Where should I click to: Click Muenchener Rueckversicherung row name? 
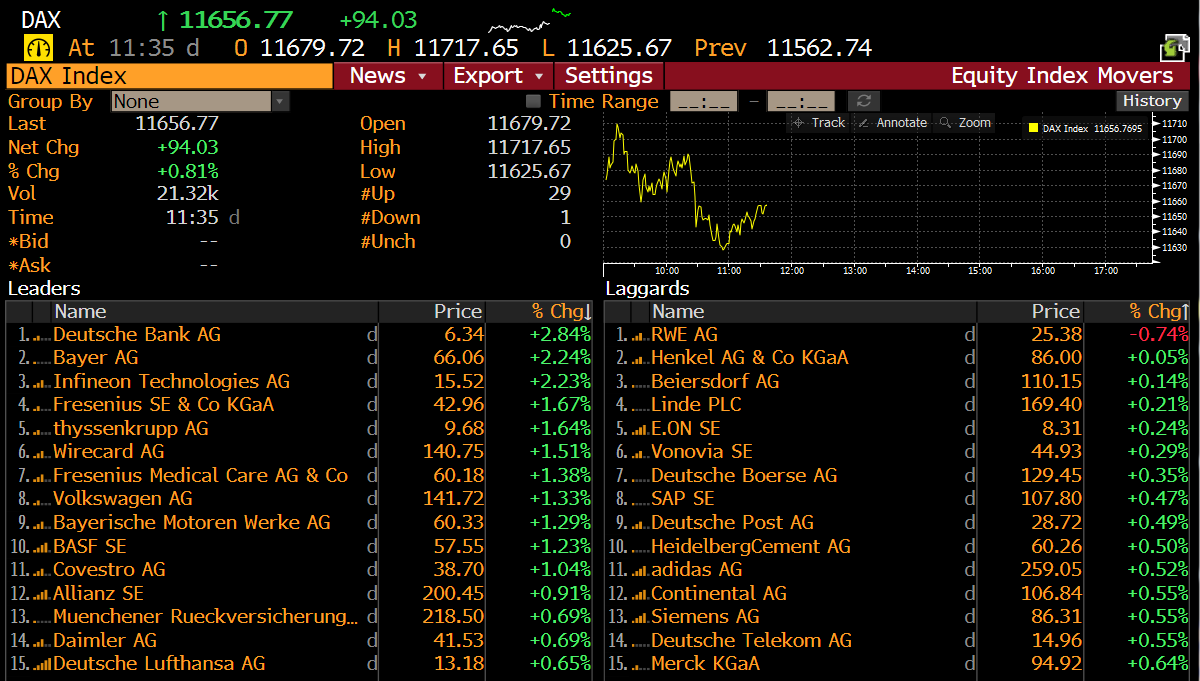[x=205, y=617]
